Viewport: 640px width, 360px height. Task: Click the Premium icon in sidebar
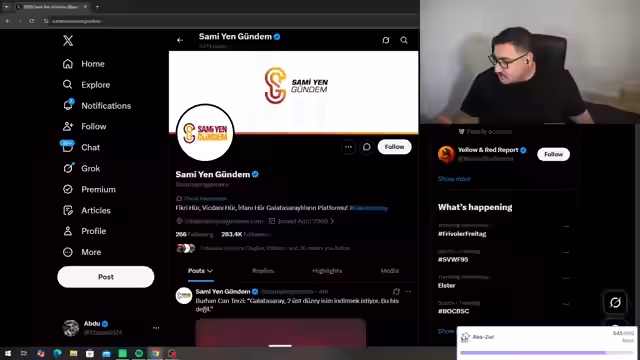pos(68,189)
